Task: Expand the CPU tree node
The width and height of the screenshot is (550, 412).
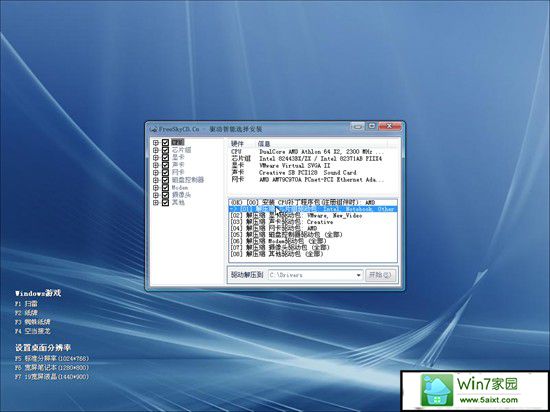Action: [156, 143]
